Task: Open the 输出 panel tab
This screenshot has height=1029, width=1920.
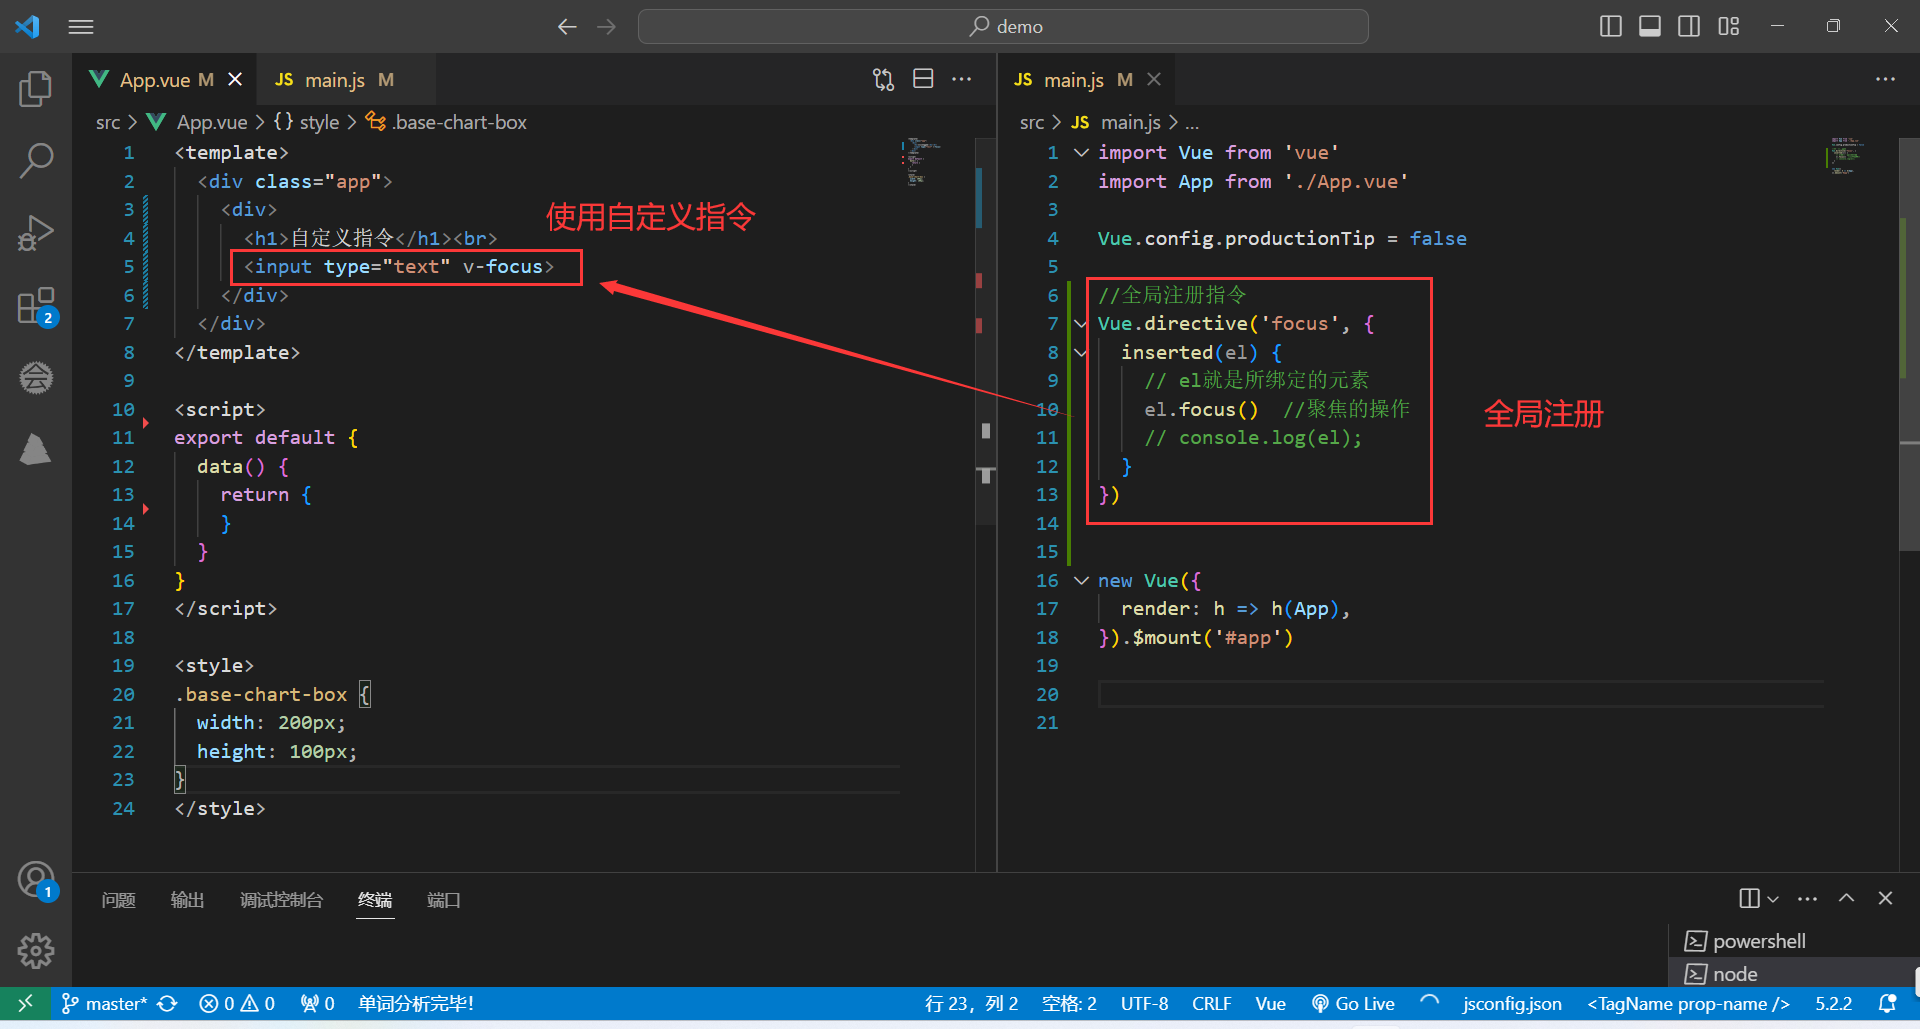Action: (187, 900)
